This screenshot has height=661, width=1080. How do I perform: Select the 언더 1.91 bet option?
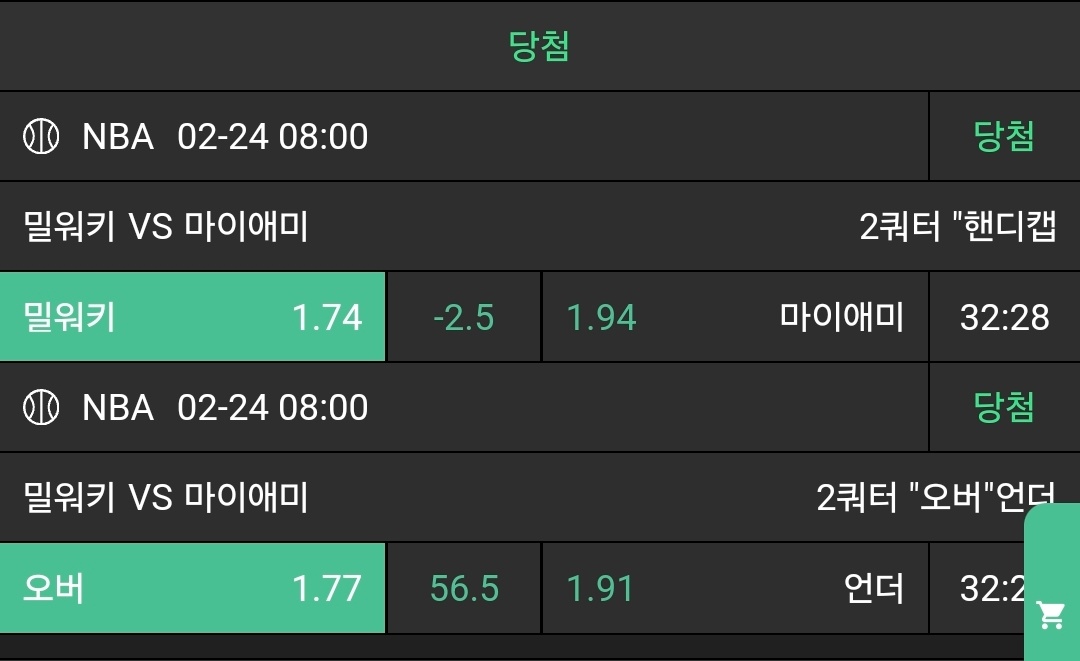click(x=735, y=589)
